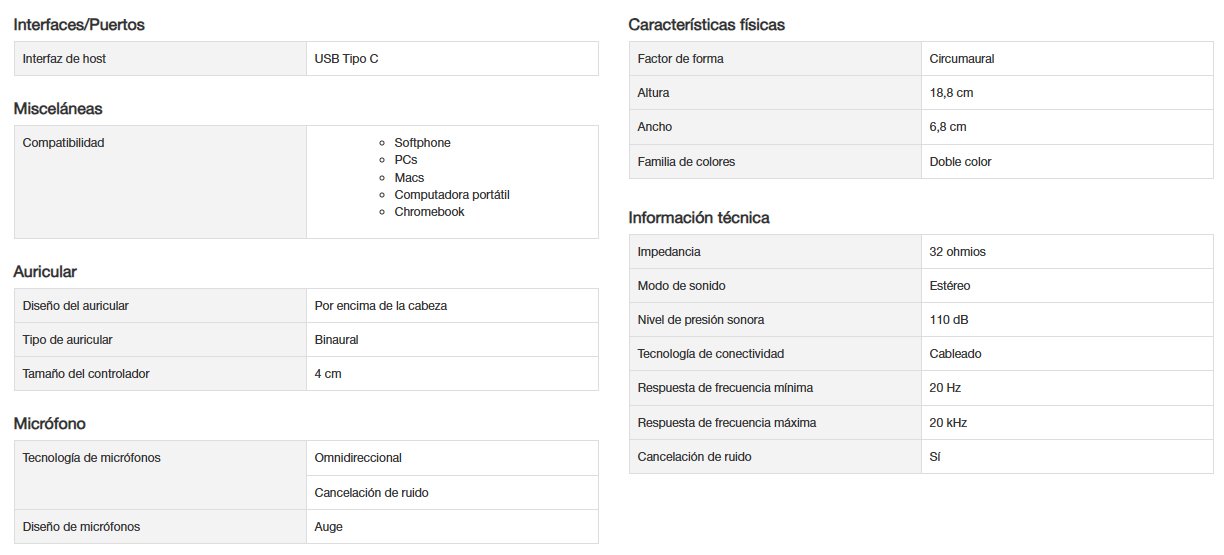Click the Micrófono section heading
Image resolution: width=1224 pixels, height=555 pixels.
pos(57,424)
